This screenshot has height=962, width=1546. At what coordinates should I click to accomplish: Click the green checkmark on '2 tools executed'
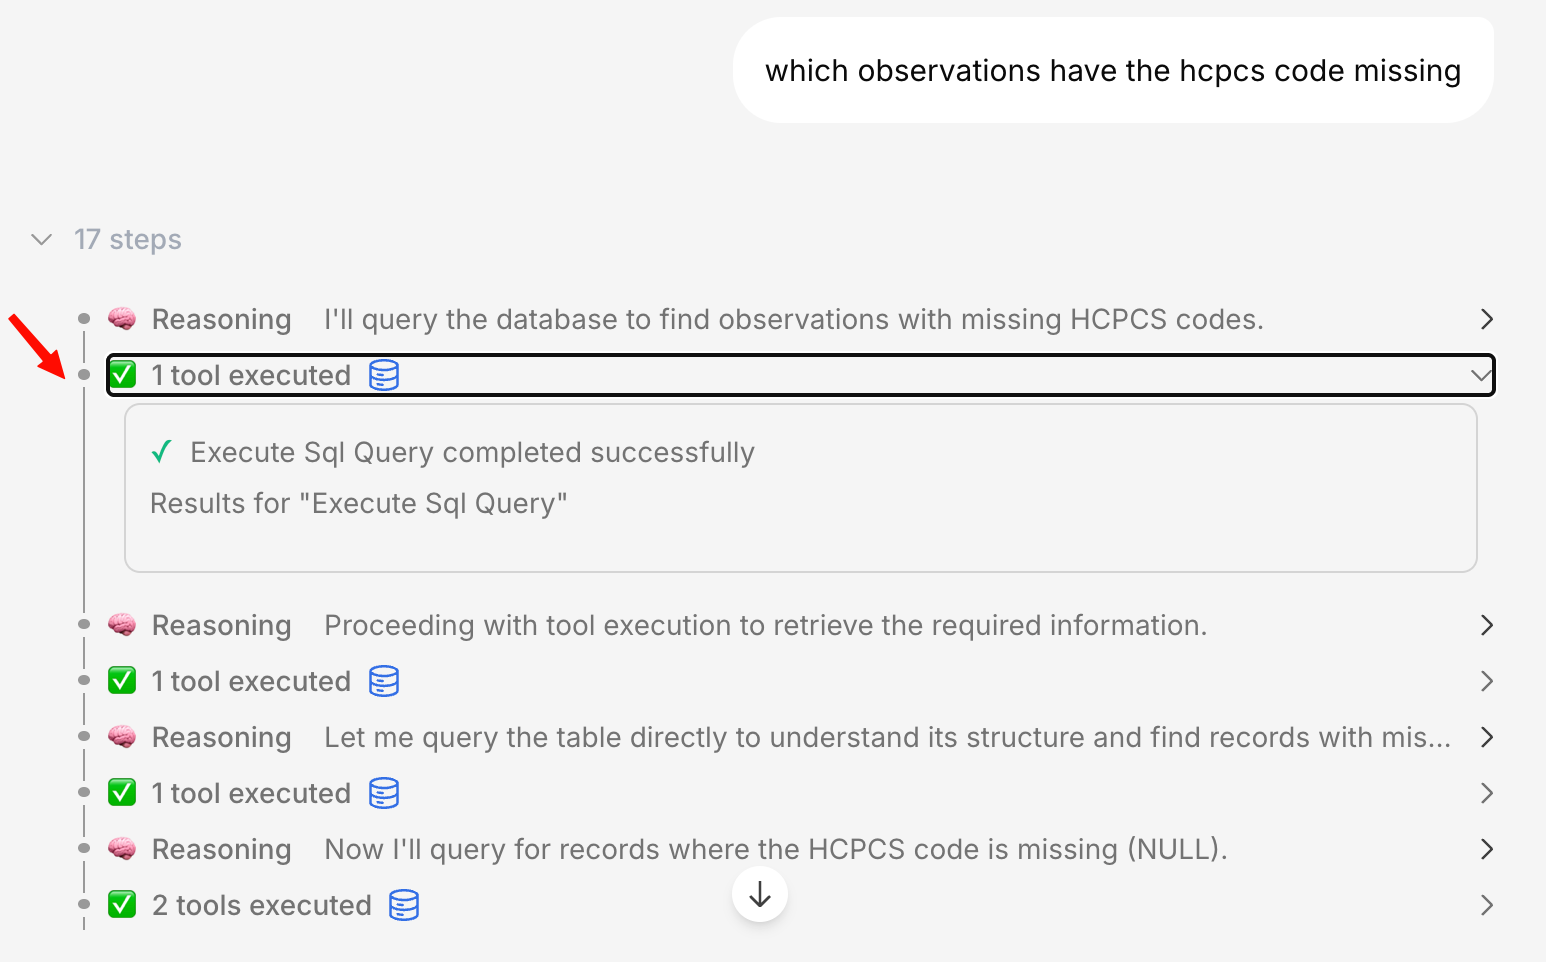pyautogui.click(x=122, y=905)
